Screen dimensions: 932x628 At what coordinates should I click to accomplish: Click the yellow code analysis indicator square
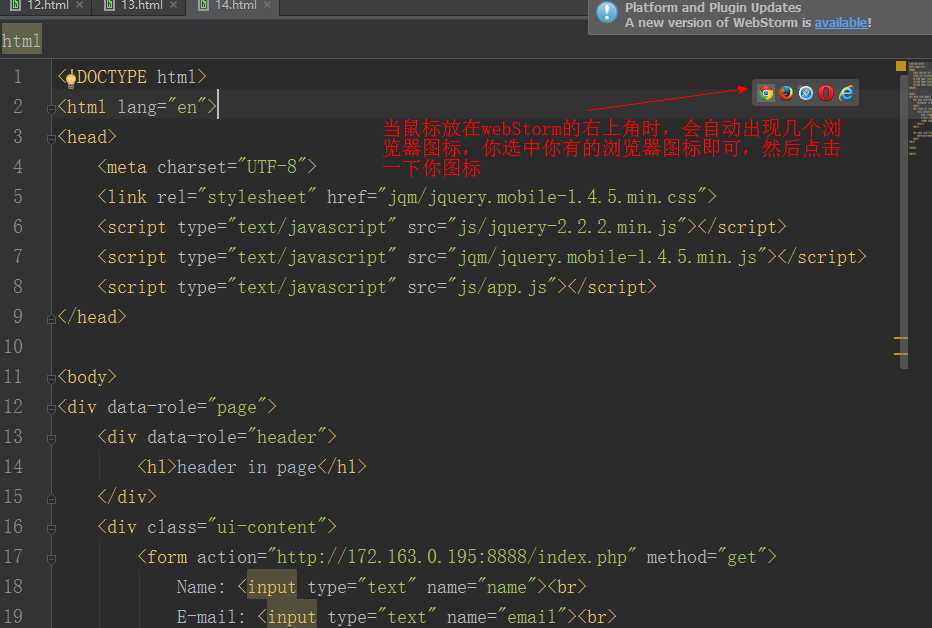click(x=901, y=66)
